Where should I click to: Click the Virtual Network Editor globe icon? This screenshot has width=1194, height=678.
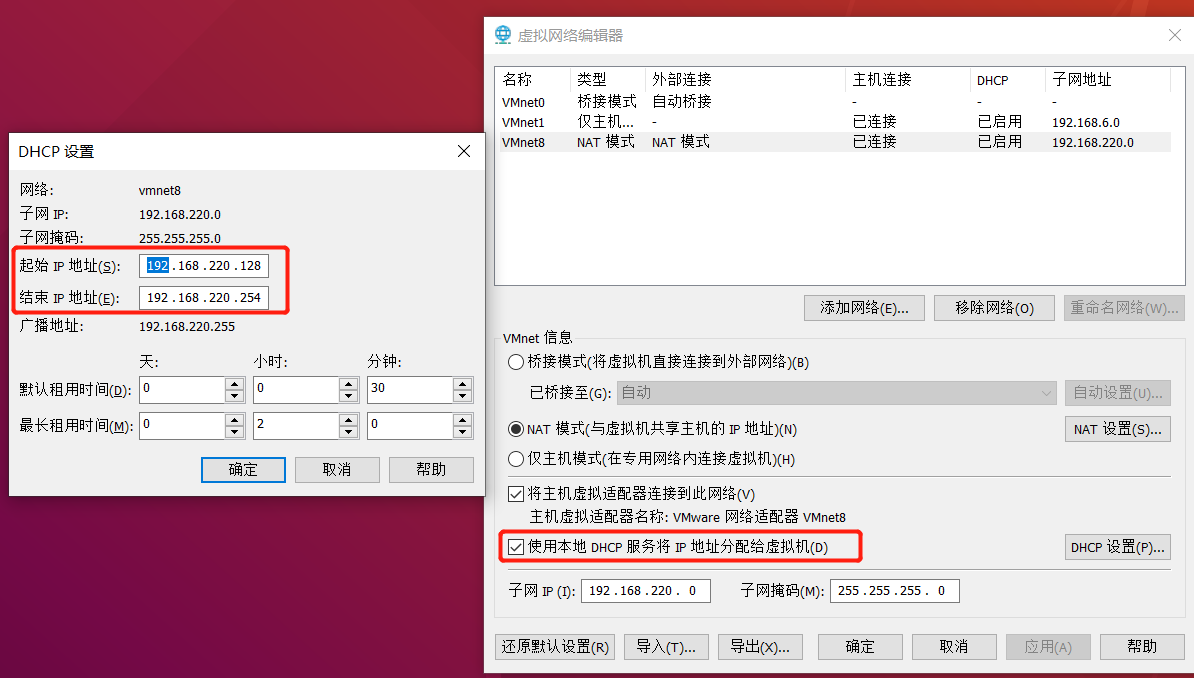(503, 35)
